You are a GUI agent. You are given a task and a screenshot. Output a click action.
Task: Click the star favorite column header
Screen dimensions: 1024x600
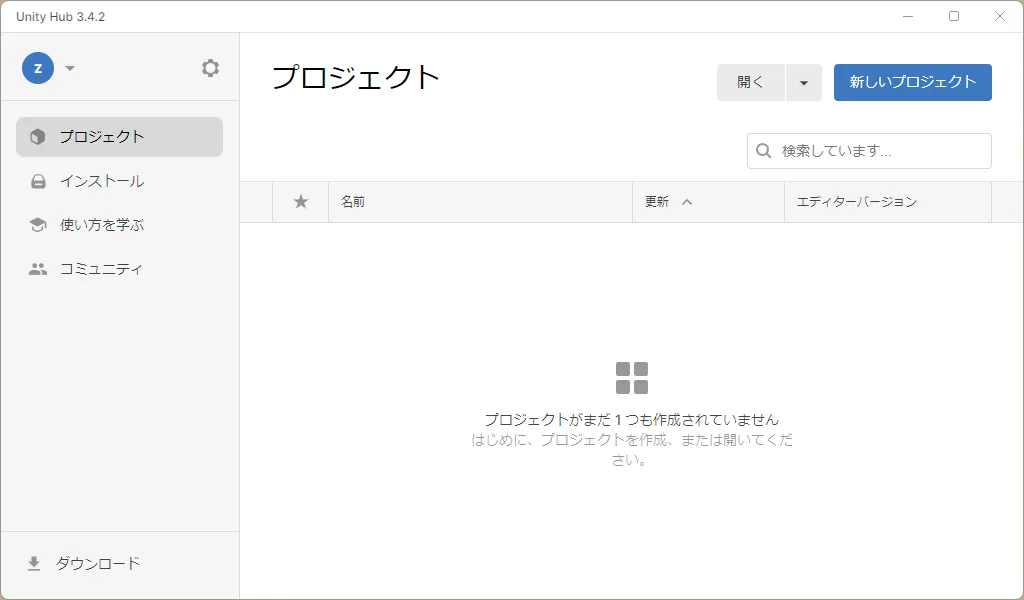pyautogui.click(x=301, y=202)
